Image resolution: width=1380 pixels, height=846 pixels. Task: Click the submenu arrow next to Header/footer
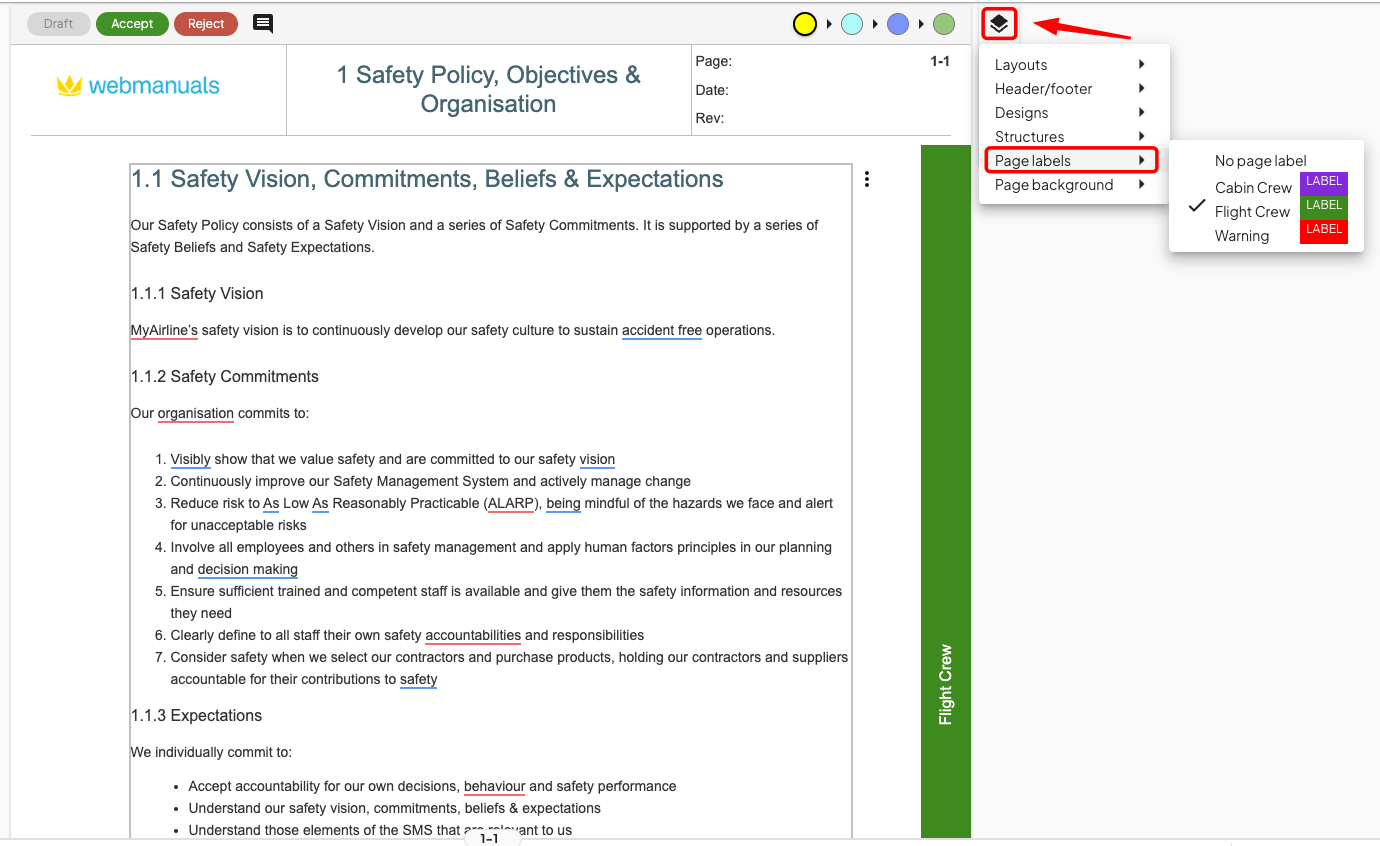[x=1141, y=89]
